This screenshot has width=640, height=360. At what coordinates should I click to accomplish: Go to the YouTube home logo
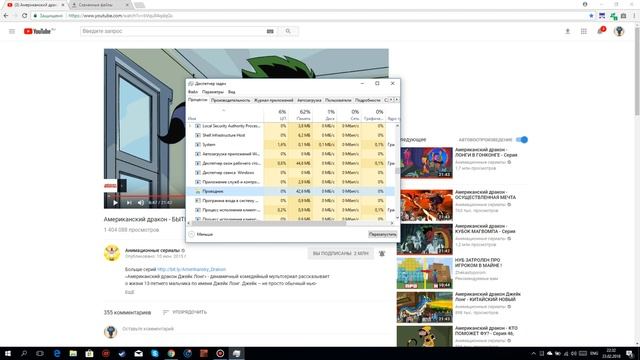(x=39, y=31)
